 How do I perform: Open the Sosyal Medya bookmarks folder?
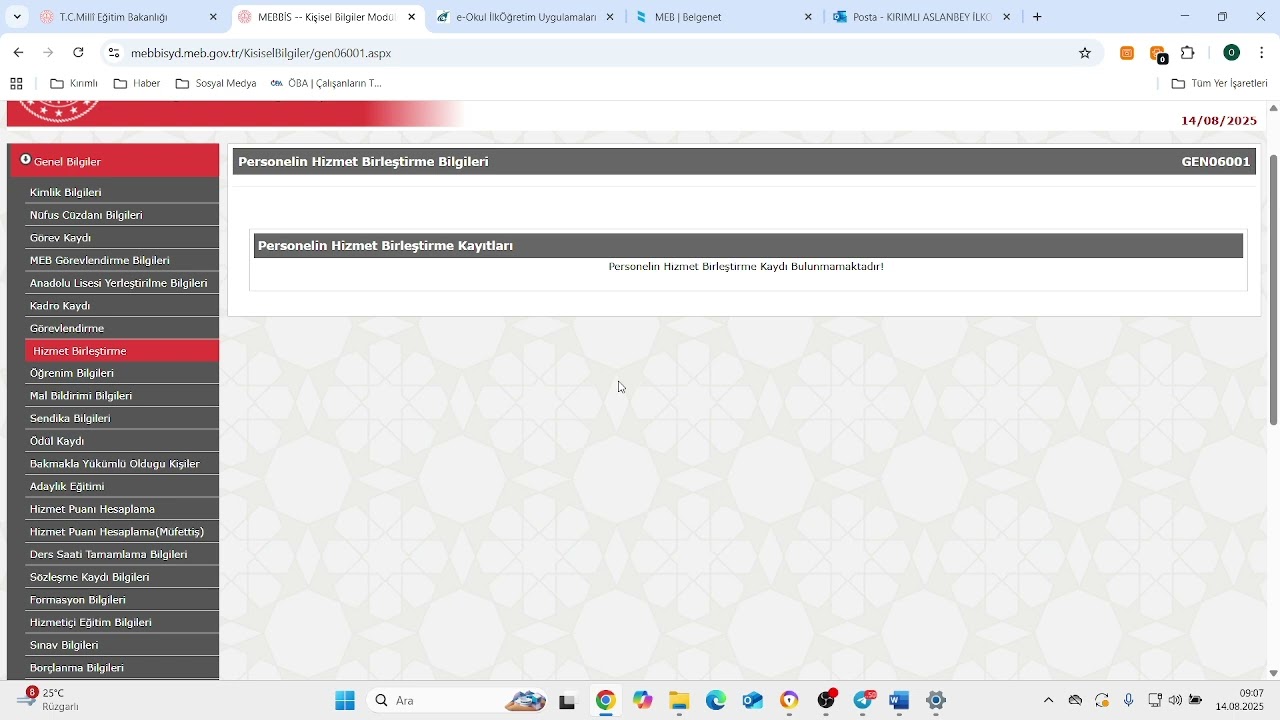pos(216,84)
